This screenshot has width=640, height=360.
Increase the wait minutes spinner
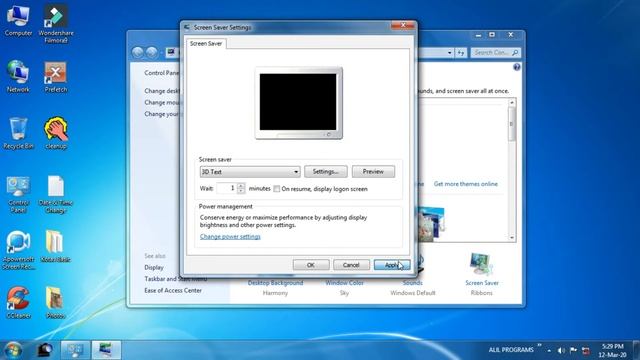point(241,186)
